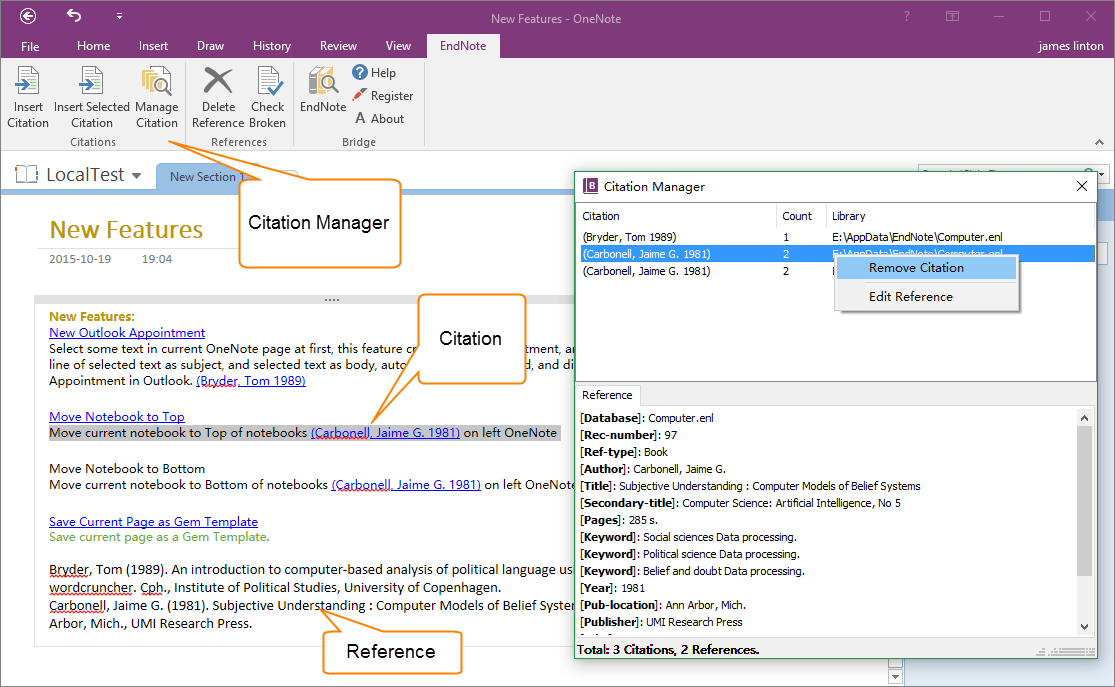The width and height of the screenshot is (1115, 687).
Task: Click the Year 1981 line
Action: [x=612, y=588]
